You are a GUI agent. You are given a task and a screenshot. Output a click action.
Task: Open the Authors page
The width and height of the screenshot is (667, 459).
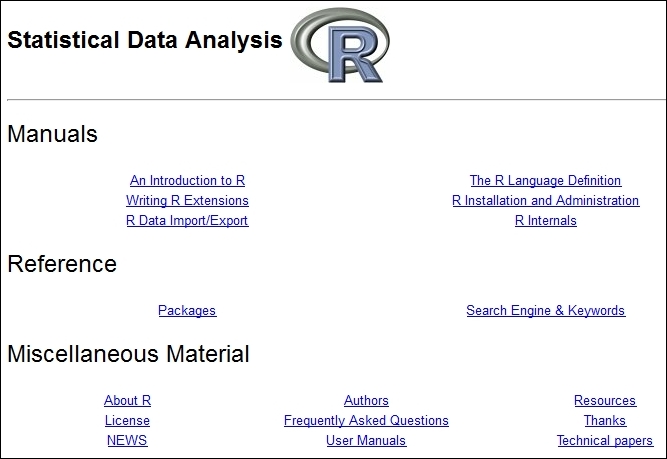[x=366, y=400]
